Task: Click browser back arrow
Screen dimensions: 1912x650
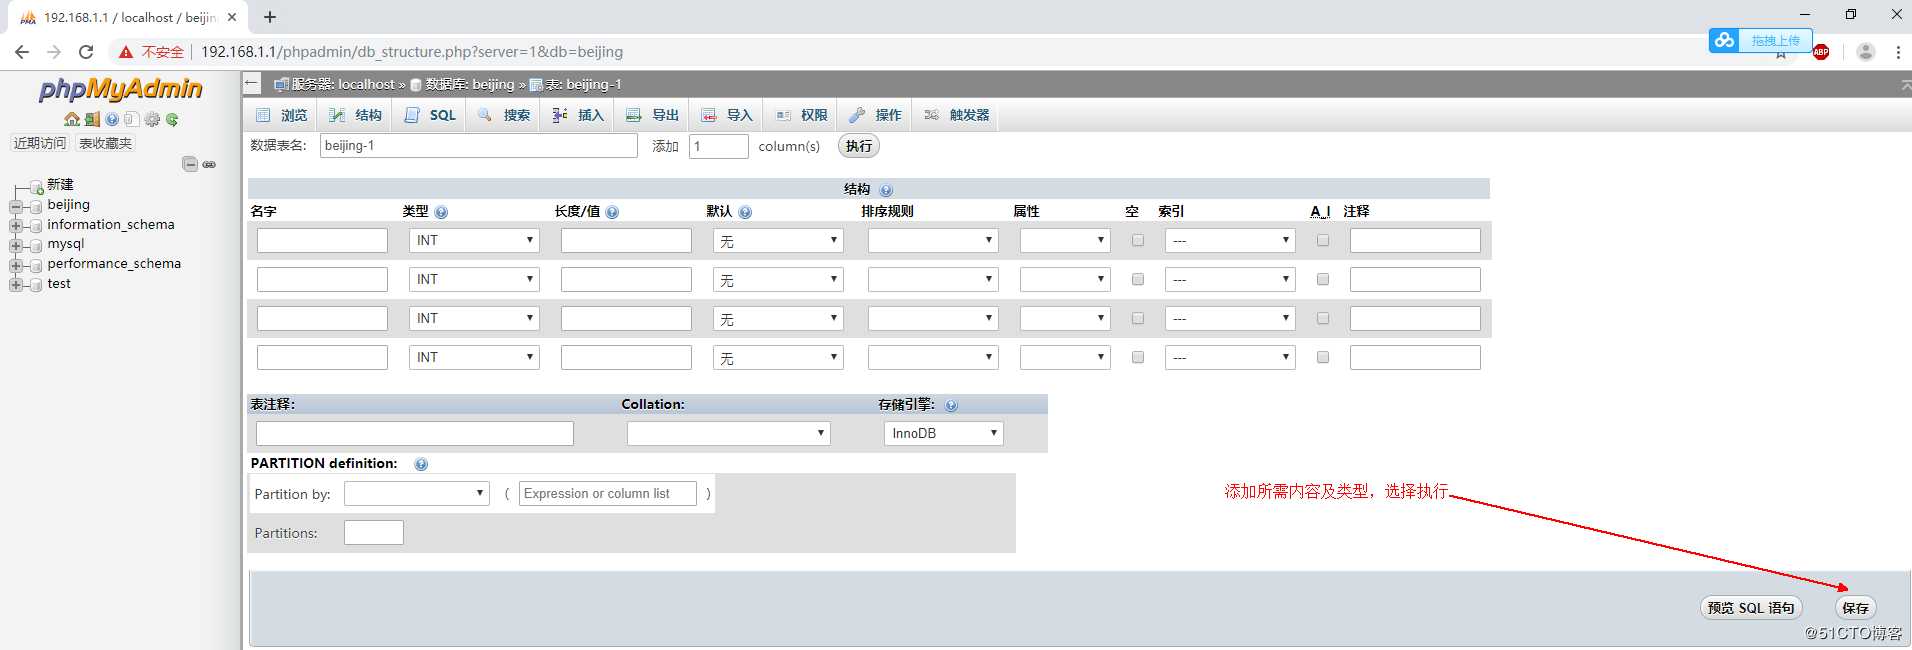Action: pos(22,52)
